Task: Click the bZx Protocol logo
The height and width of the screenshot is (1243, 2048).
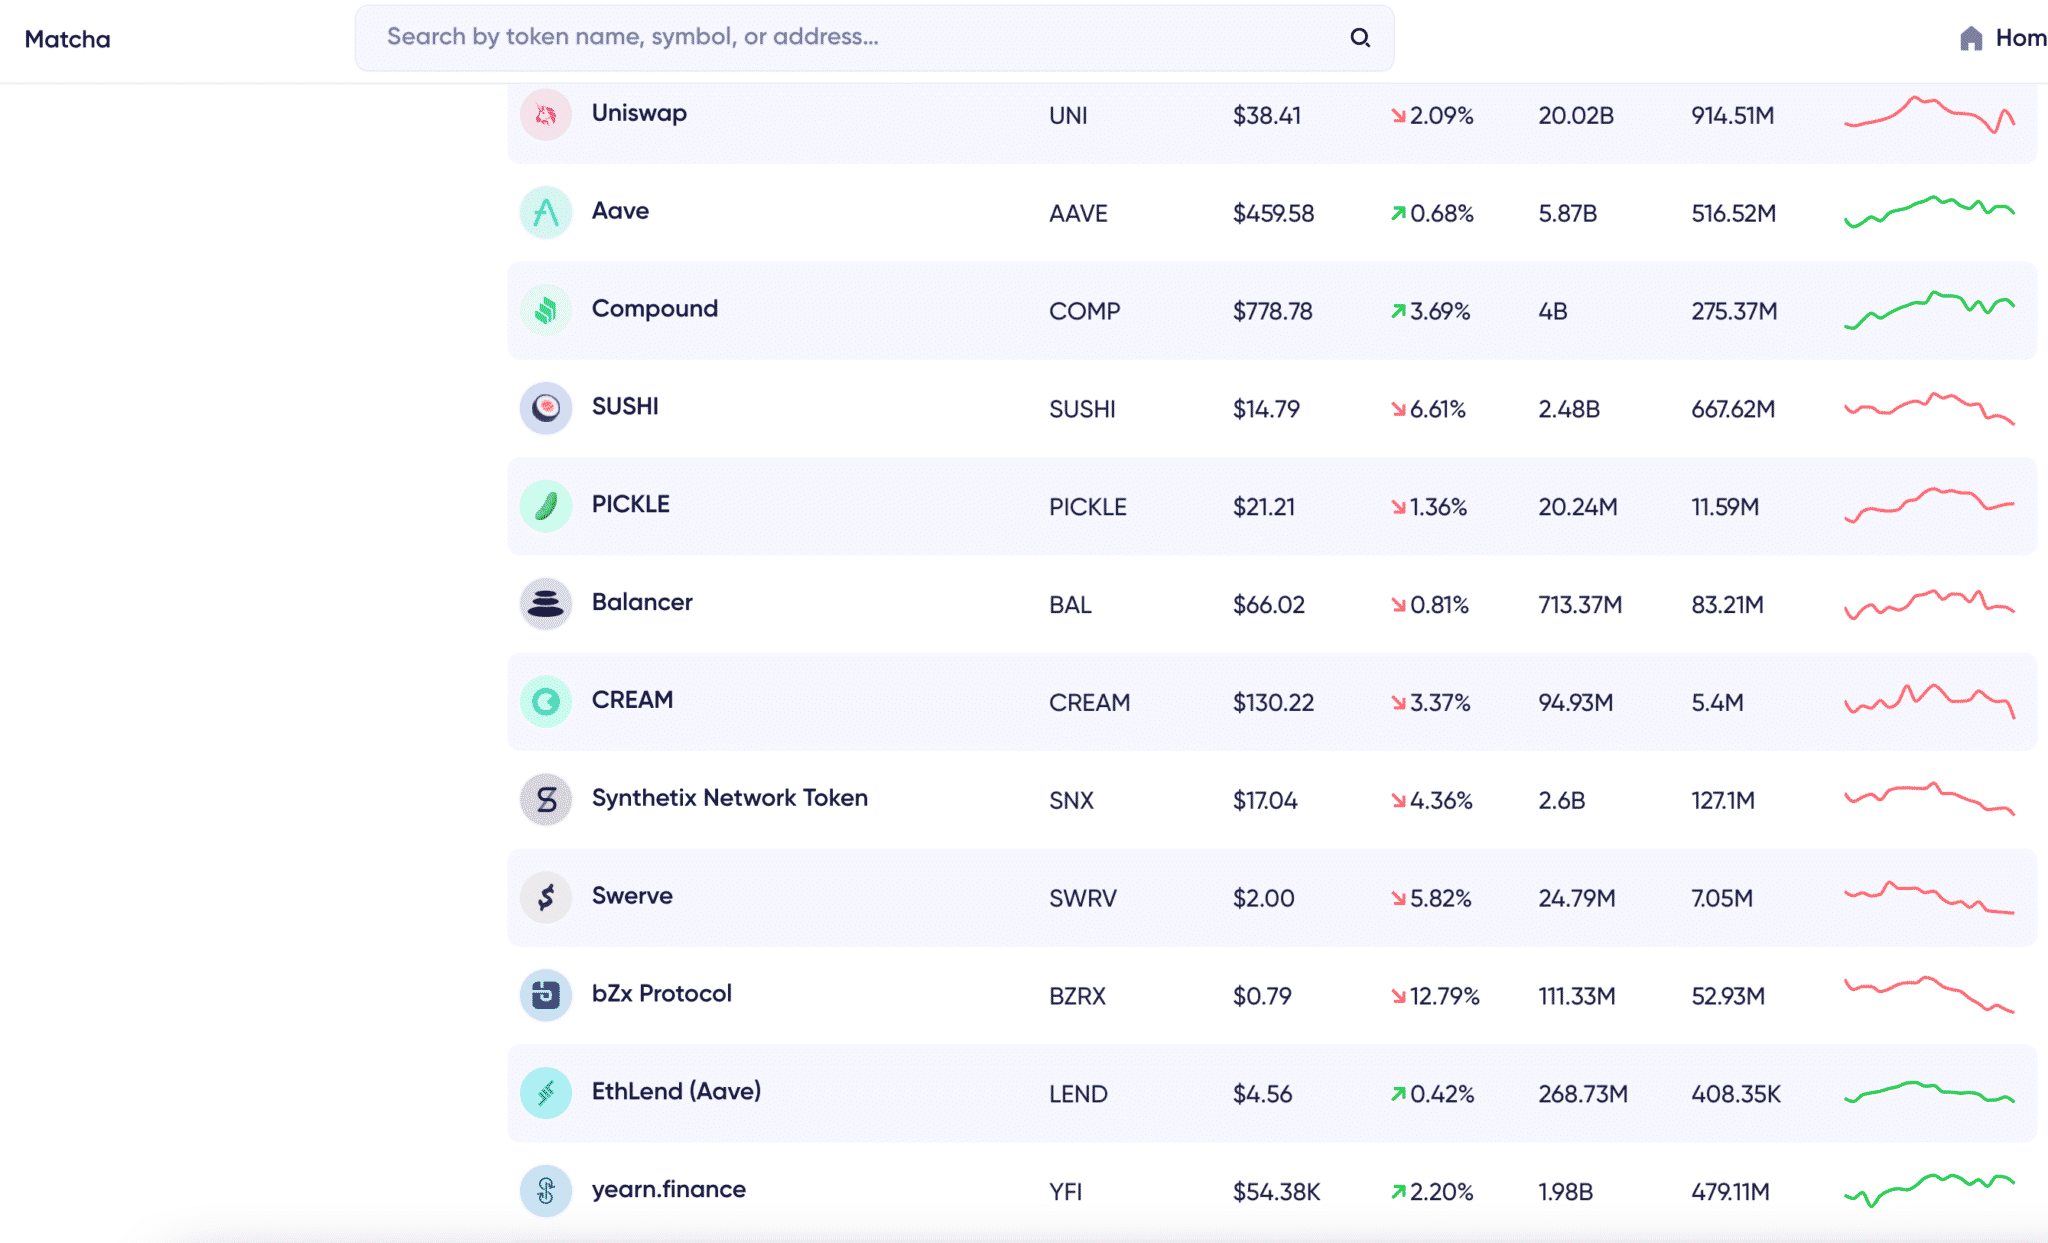Action: (545, 995)
